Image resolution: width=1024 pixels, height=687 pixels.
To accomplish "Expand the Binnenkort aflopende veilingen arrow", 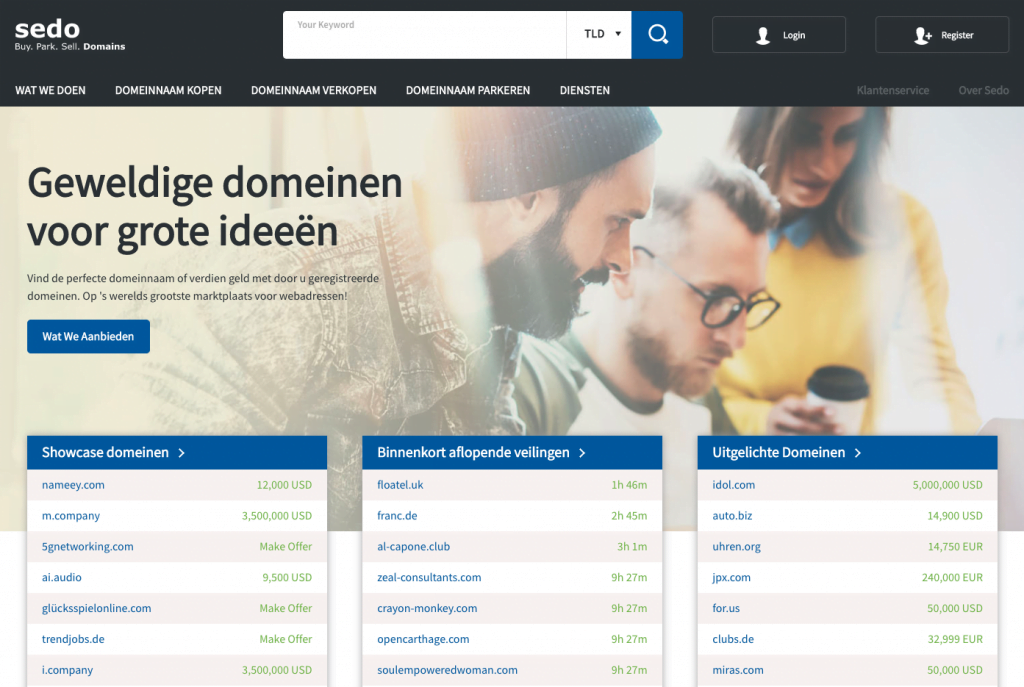I will (x=583, y=452).
